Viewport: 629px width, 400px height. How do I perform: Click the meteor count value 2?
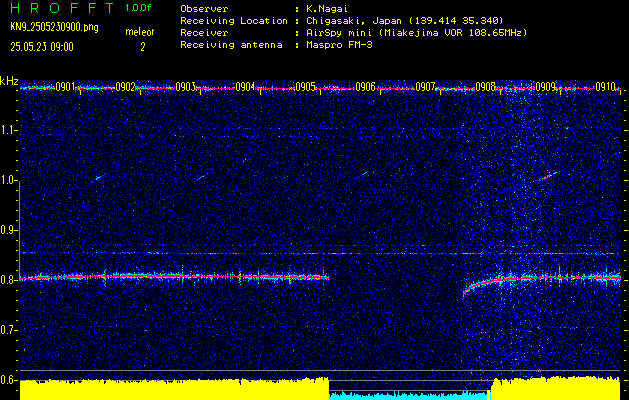142,47
